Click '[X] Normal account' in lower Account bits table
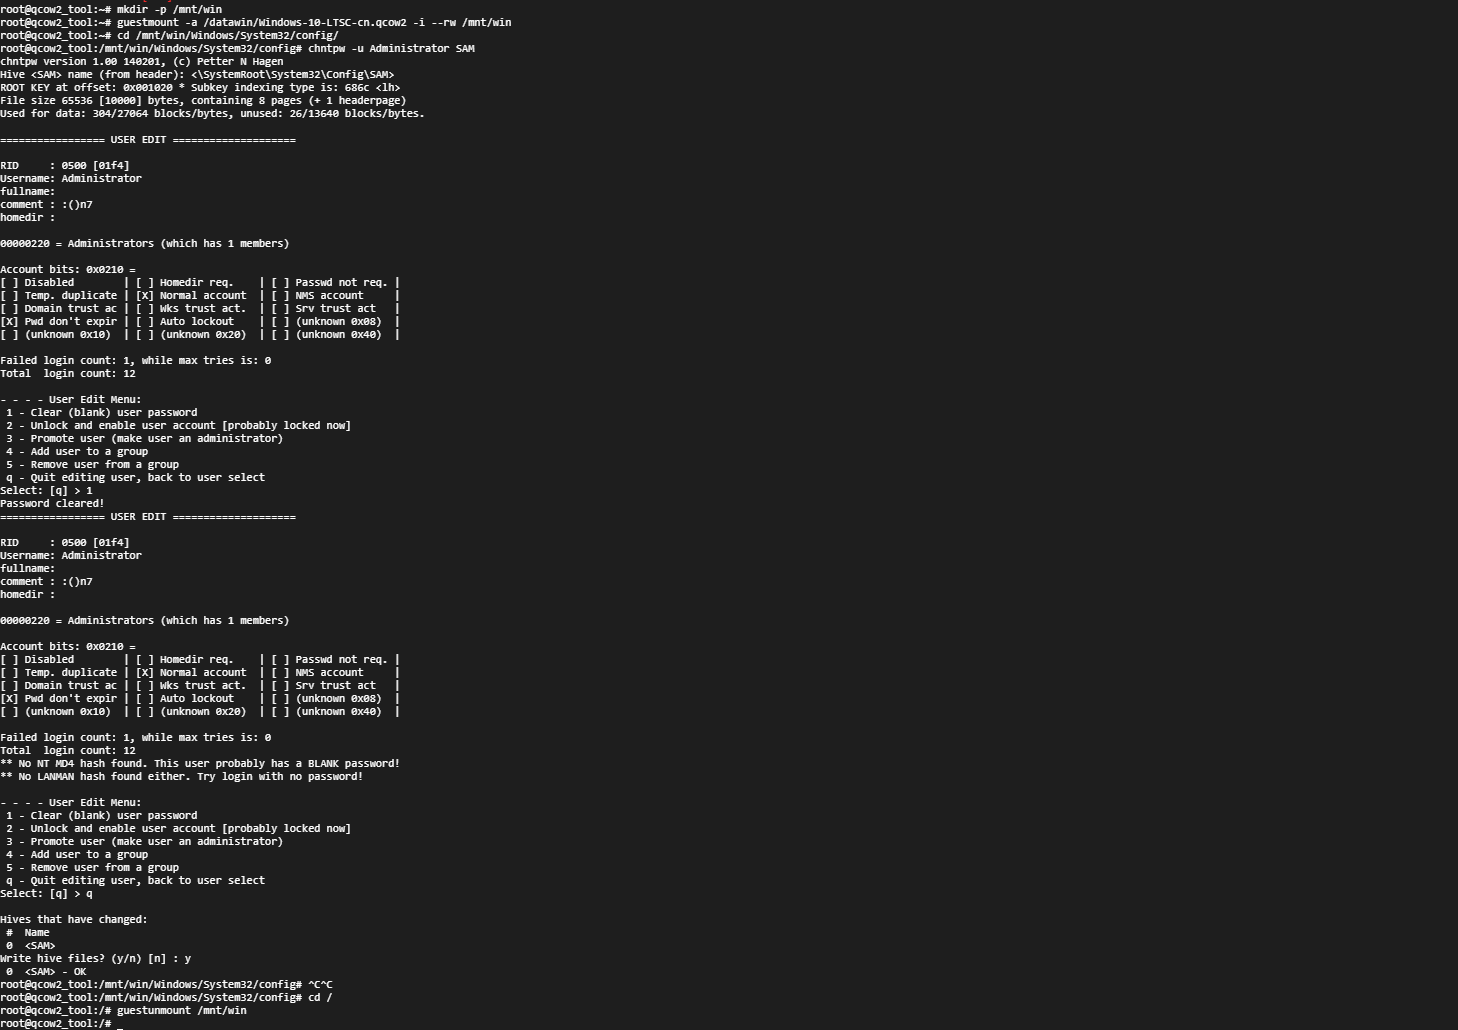 coord(191,672)
